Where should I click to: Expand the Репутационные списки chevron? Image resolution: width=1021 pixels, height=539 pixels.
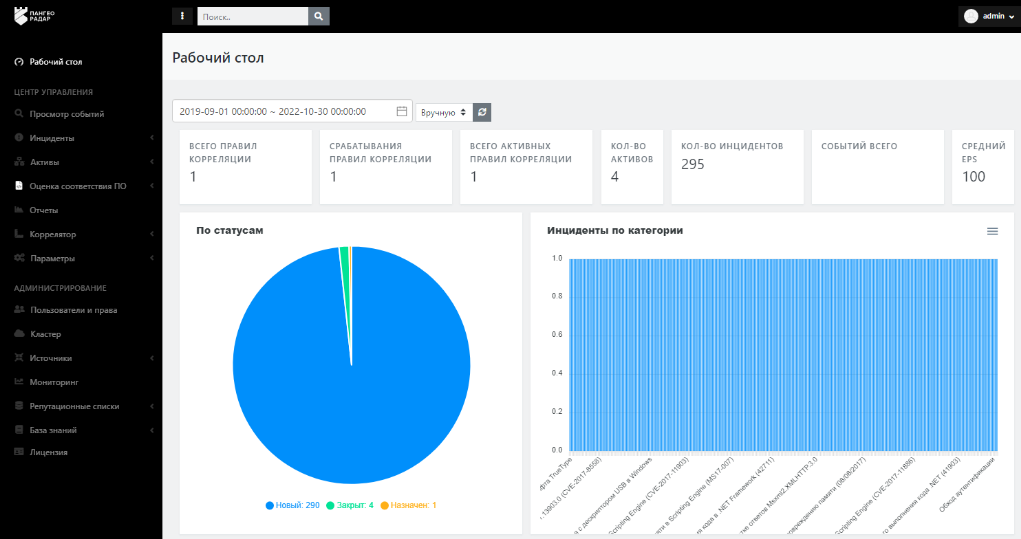point(152,406)
